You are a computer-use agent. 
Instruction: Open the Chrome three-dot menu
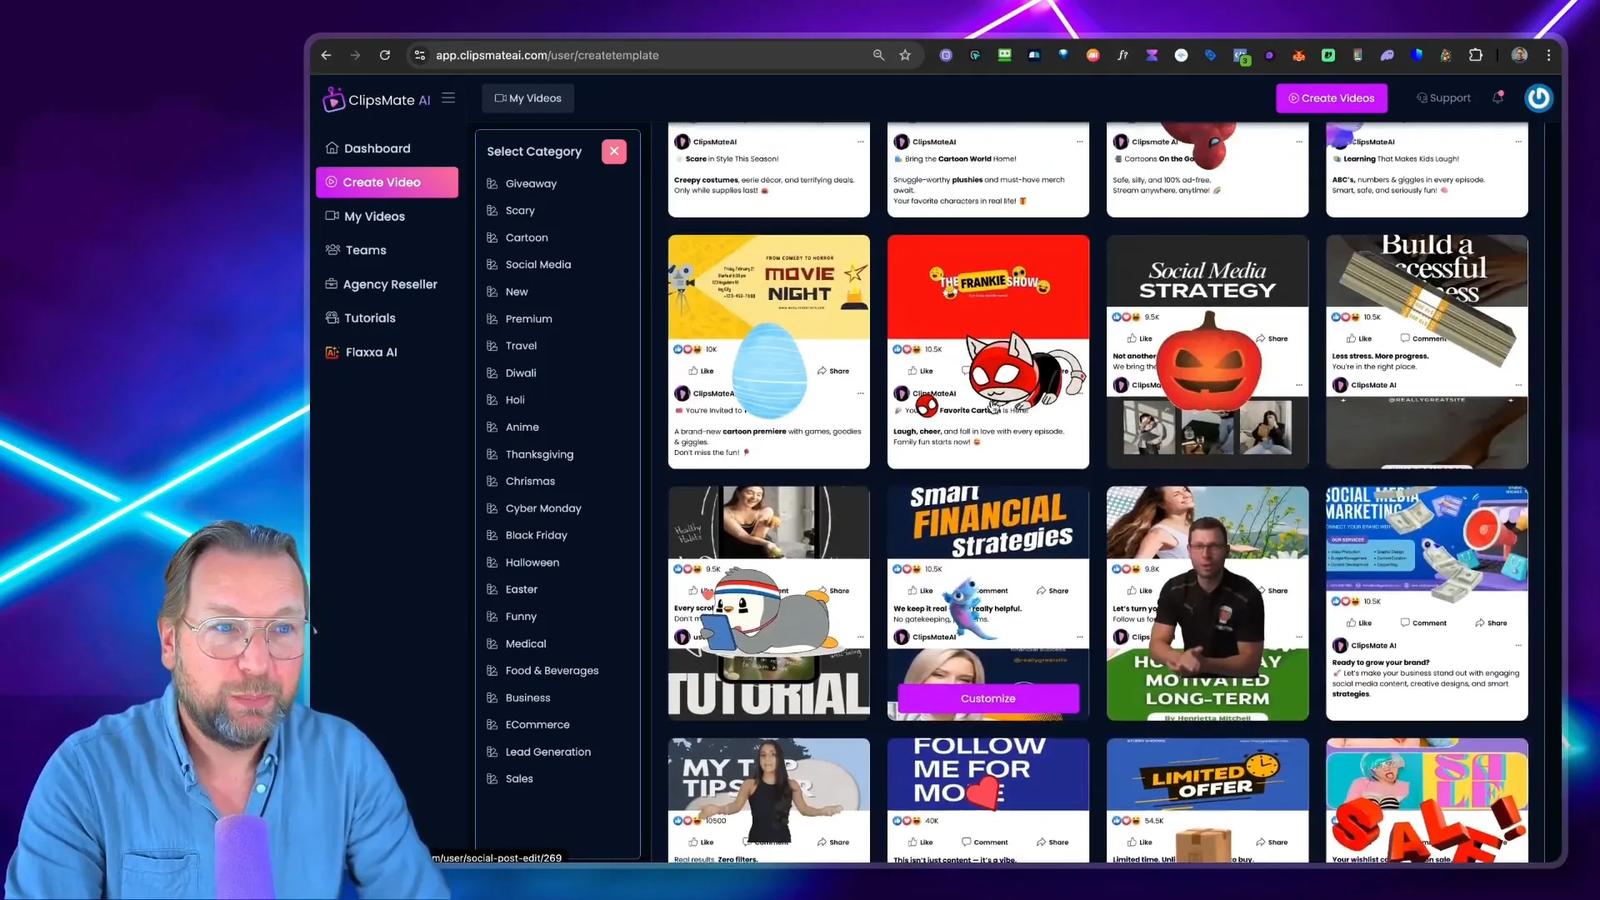[x=1549, y=55]
